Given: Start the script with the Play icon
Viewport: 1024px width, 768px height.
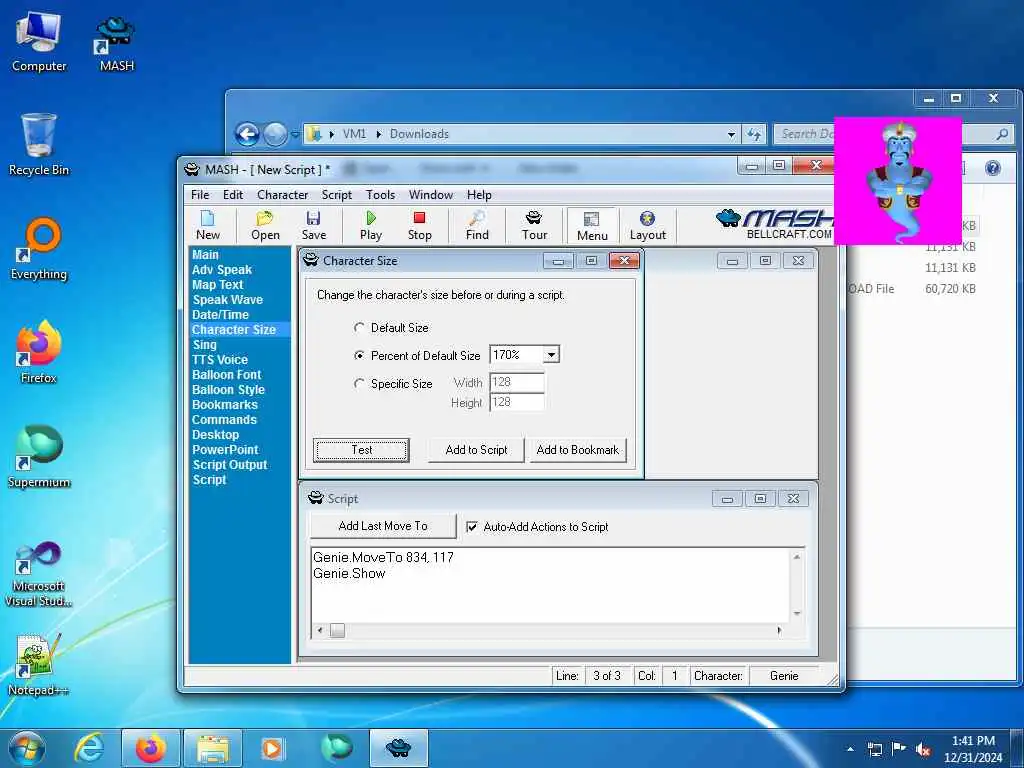Looking at the screenshot, I should pyautogui.click(x=370, y=225).
